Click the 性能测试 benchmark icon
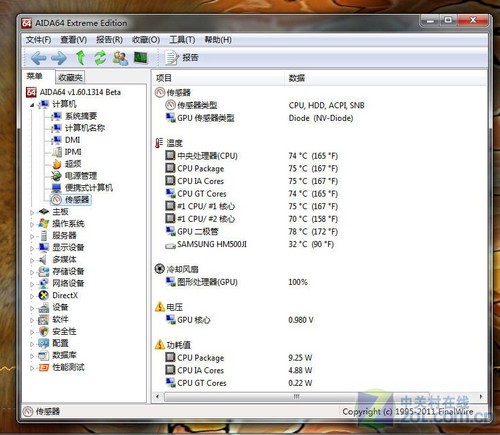Viewport: 500px width, 435px height. [x=44, y=367]
